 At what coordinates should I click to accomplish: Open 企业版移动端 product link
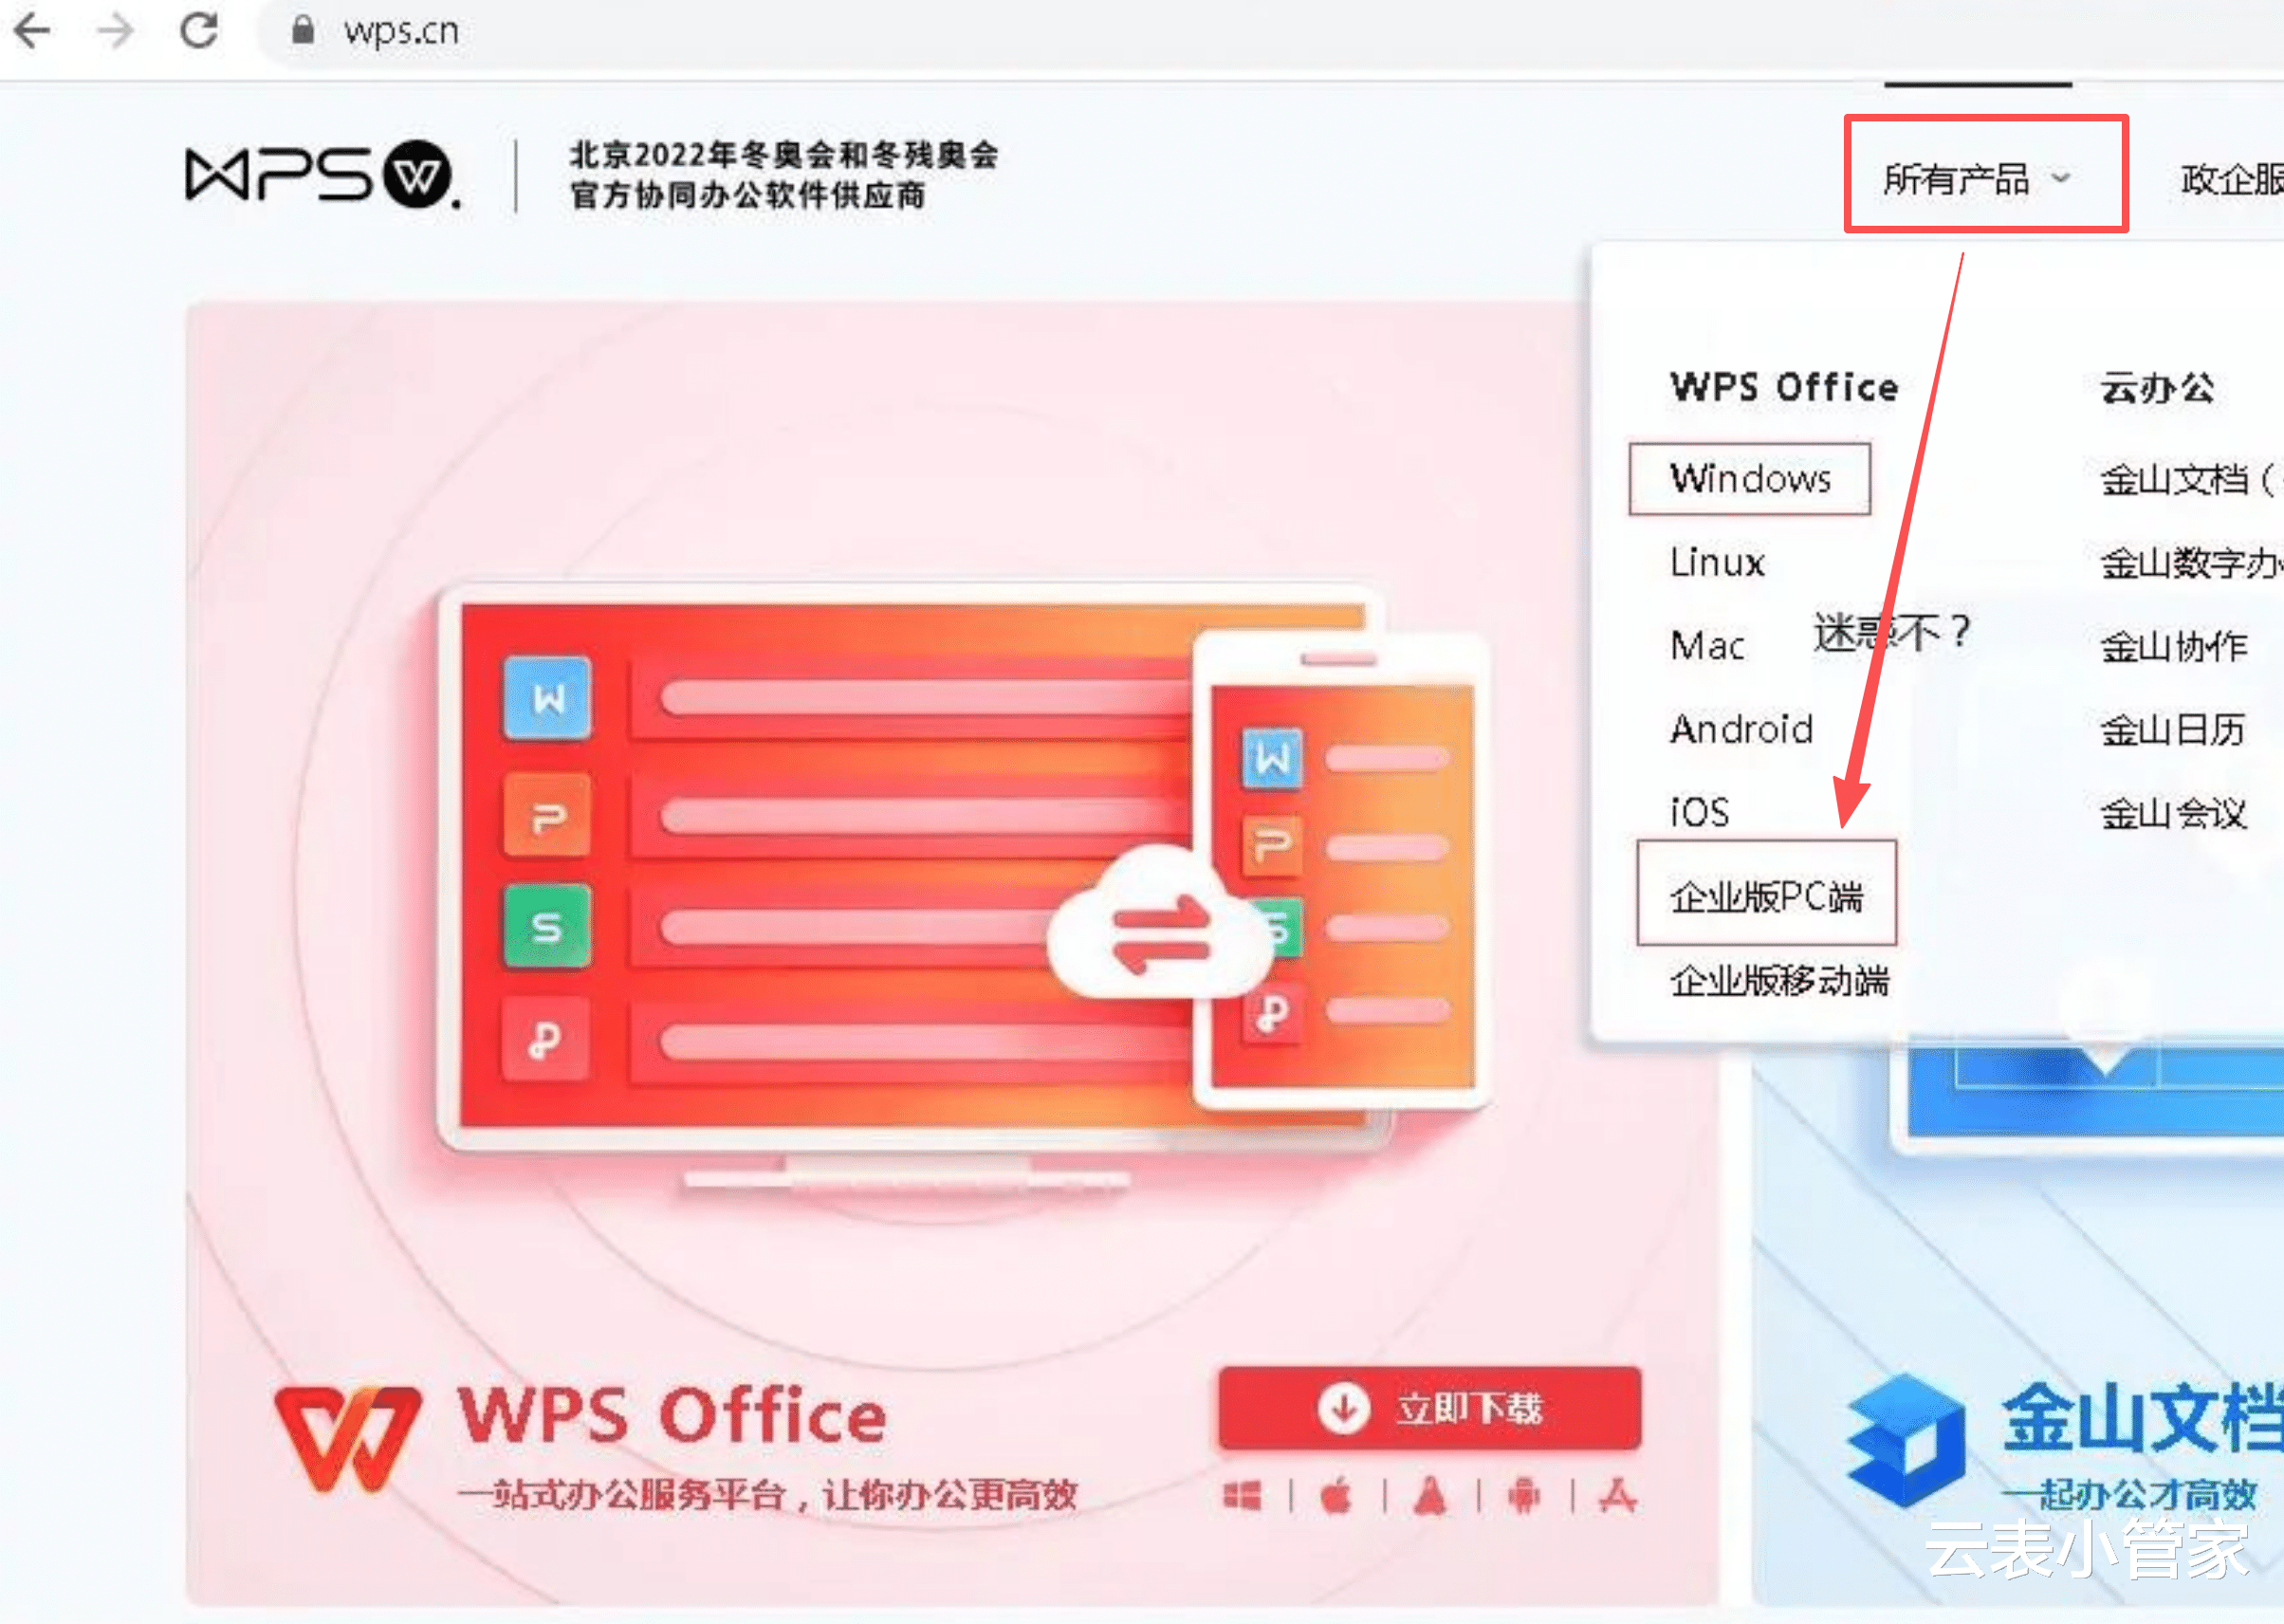1779,981
